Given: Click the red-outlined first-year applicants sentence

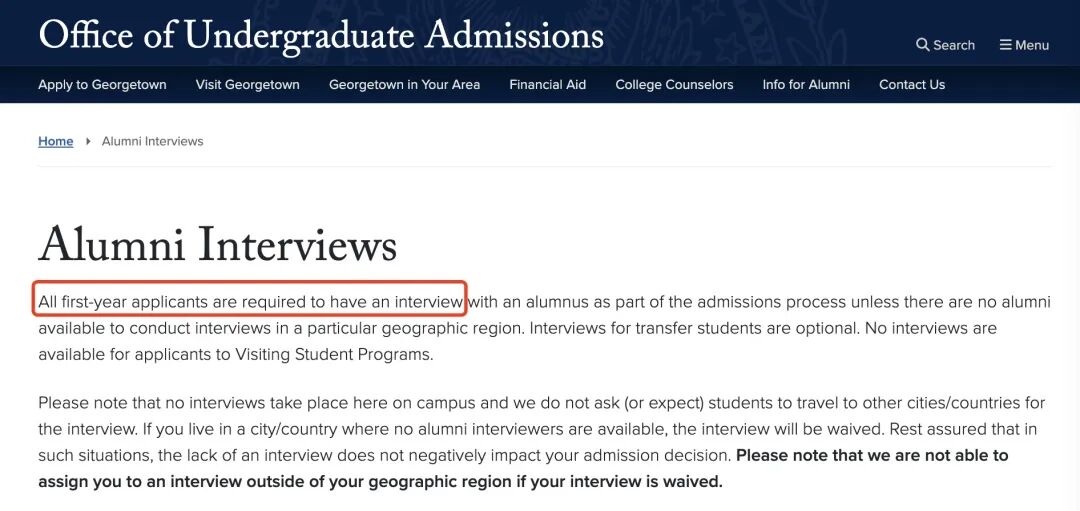Looking at the screenshot, I should (x=250, y=301).
